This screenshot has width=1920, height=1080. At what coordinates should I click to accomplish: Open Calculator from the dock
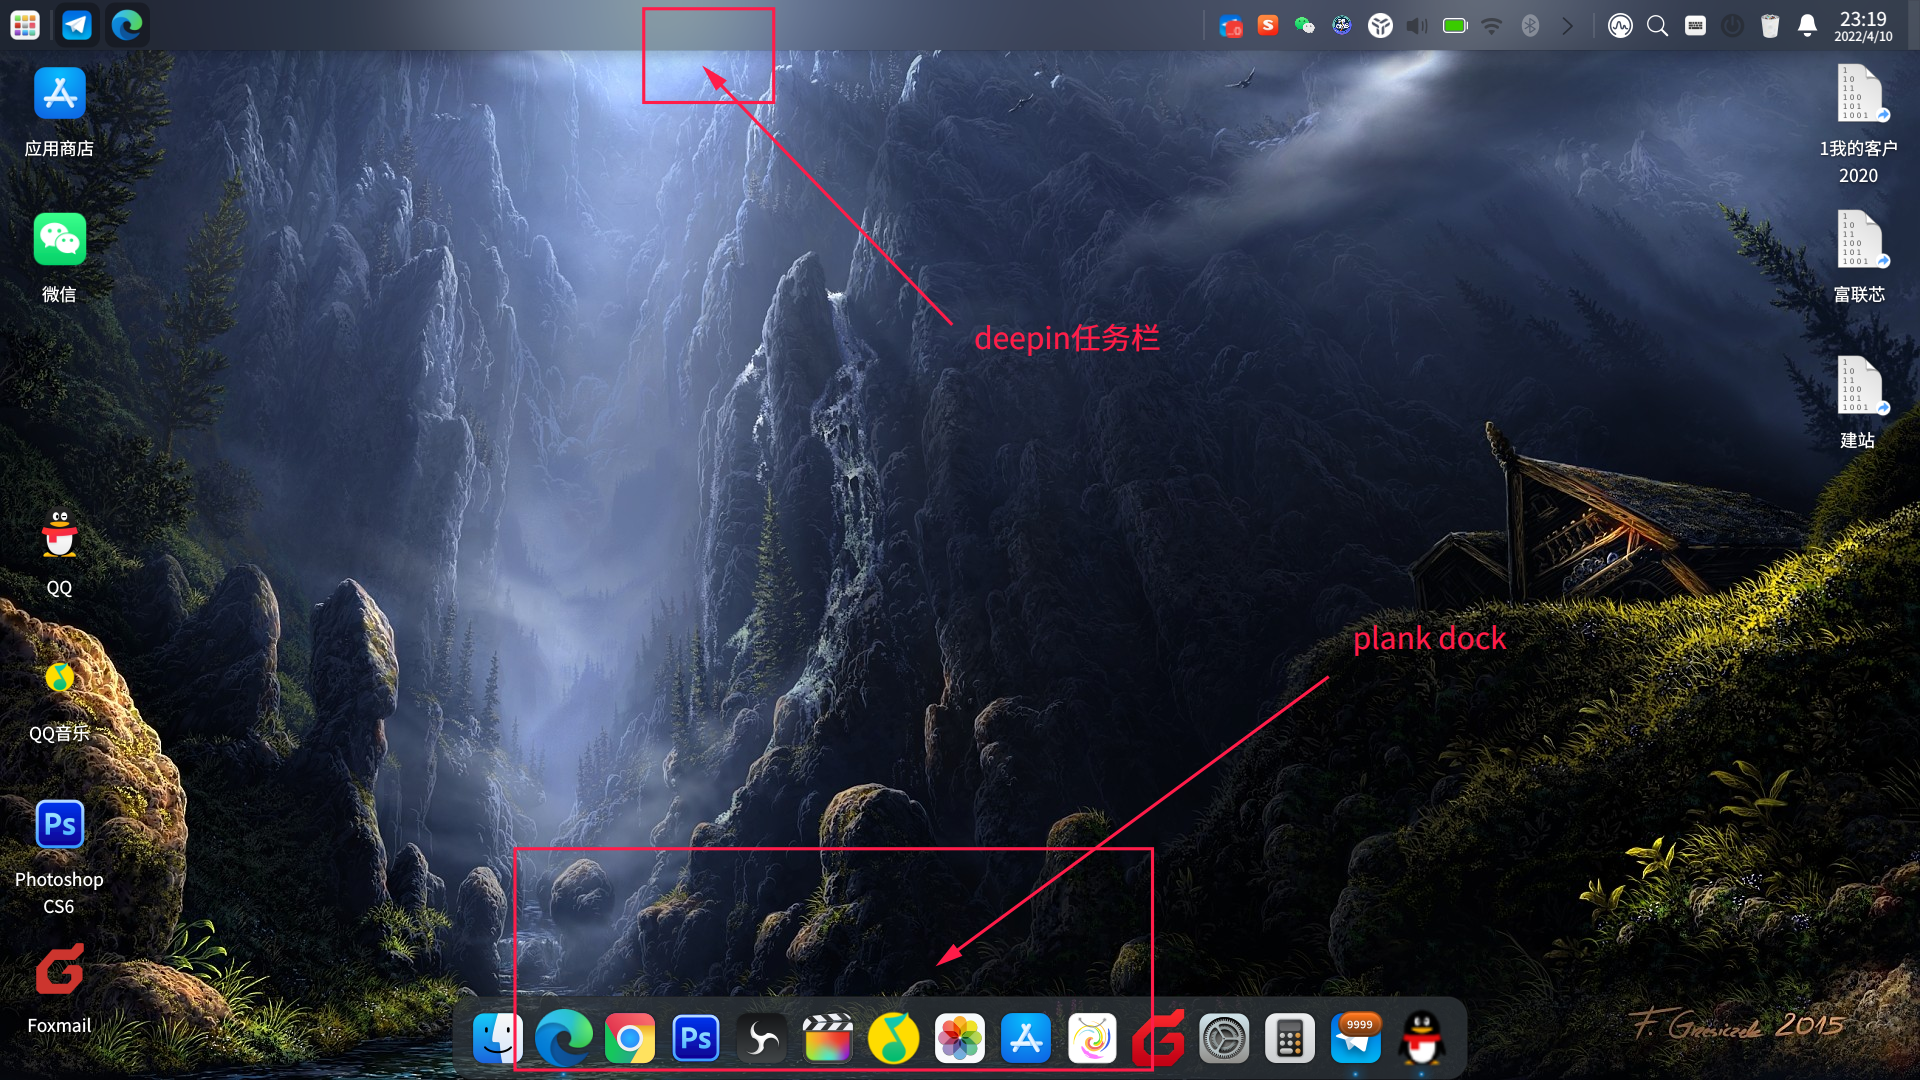click(x=1289, y=1039)
